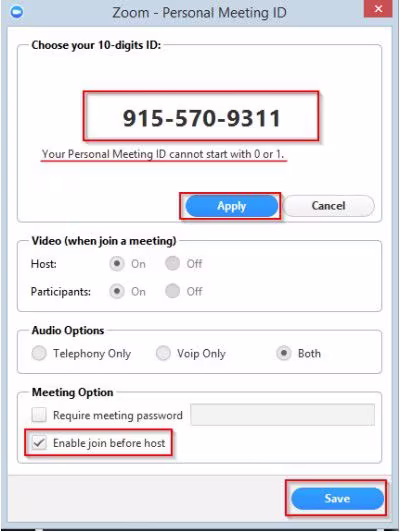Select Voip Only audio option

(163, 353)
